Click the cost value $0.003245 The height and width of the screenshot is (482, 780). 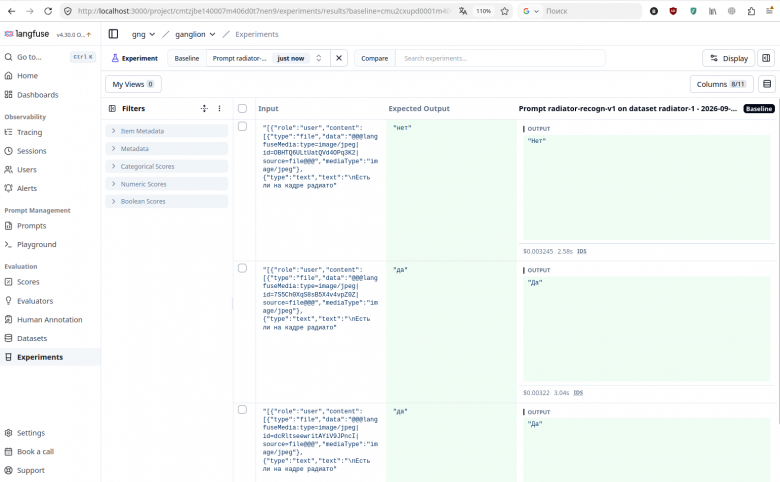point(538,251)
